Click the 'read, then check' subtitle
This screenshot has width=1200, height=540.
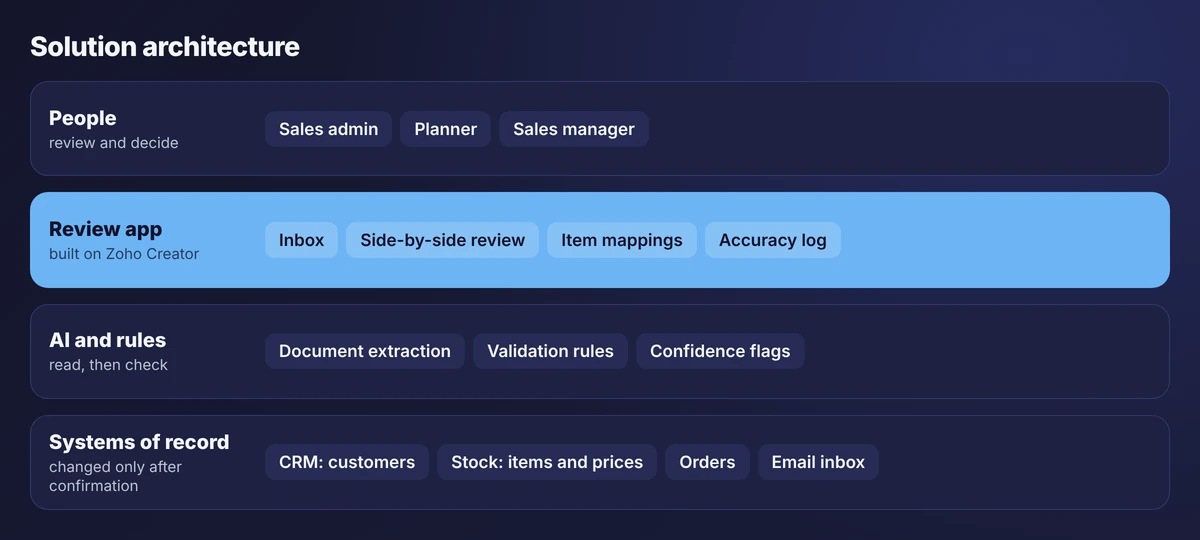point(108,365)
